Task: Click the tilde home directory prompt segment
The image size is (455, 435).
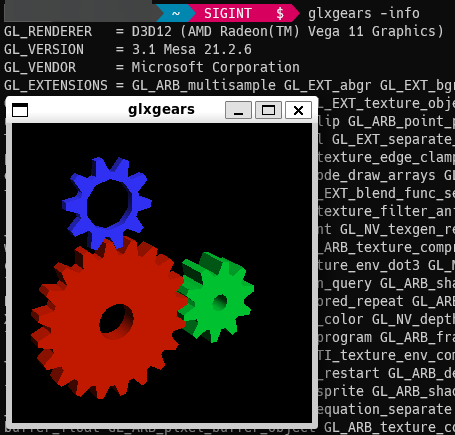Action: [176, 13]
